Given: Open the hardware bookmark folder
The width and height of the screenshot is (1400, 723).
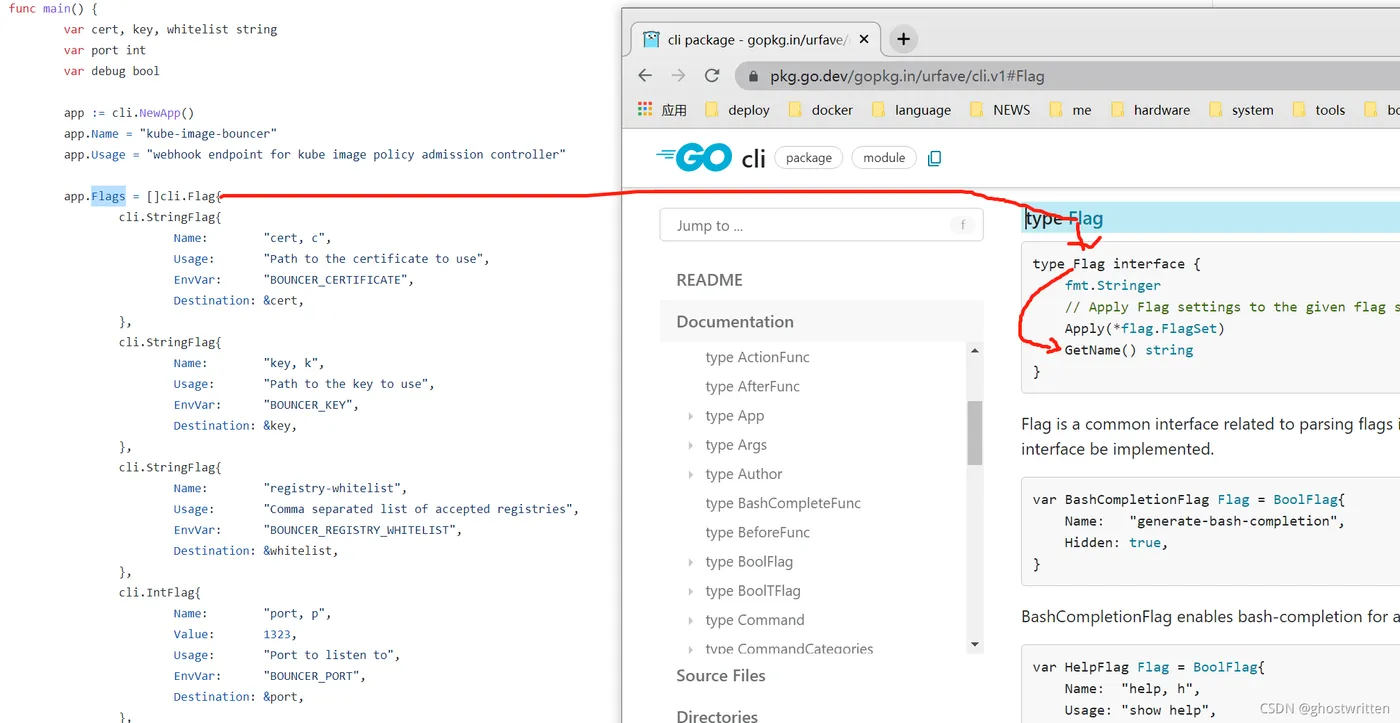Looking at the screenshot, I should tap(1150, 110).
